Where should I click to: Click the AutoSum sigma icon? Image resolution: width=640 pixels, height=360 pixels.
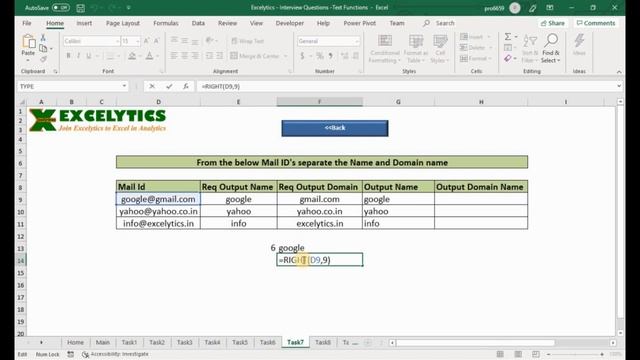click(x=508, y=37)
